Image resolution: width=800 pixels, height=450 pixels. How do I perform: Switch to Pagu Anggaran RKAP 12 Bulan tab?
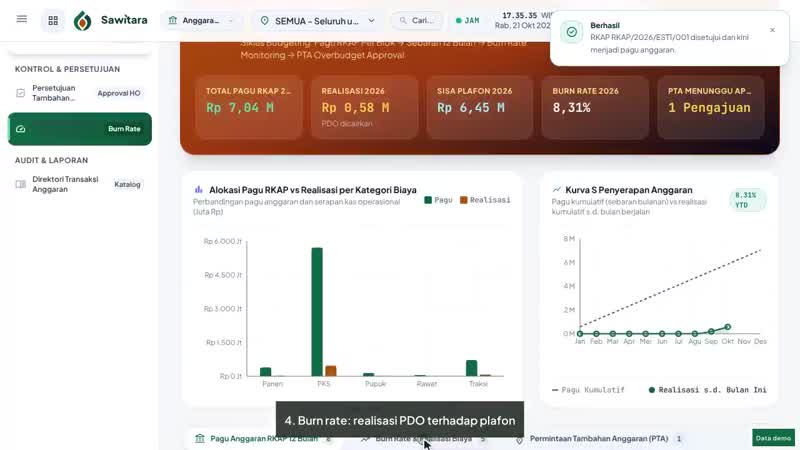(x=264, y=439)
